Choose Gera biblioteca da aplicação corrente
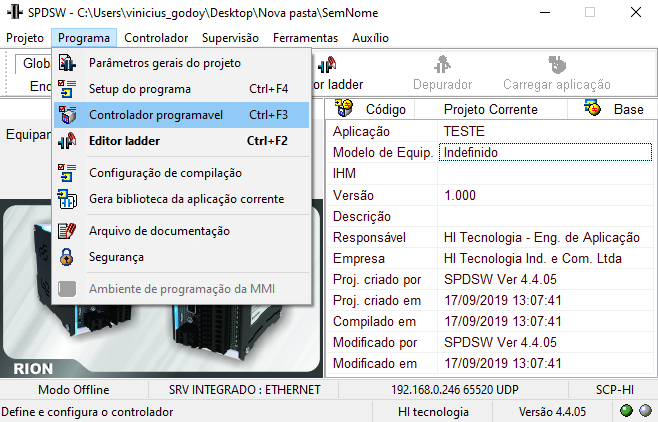The width and height of the screenshot is (658, 422). click(181, 199)
